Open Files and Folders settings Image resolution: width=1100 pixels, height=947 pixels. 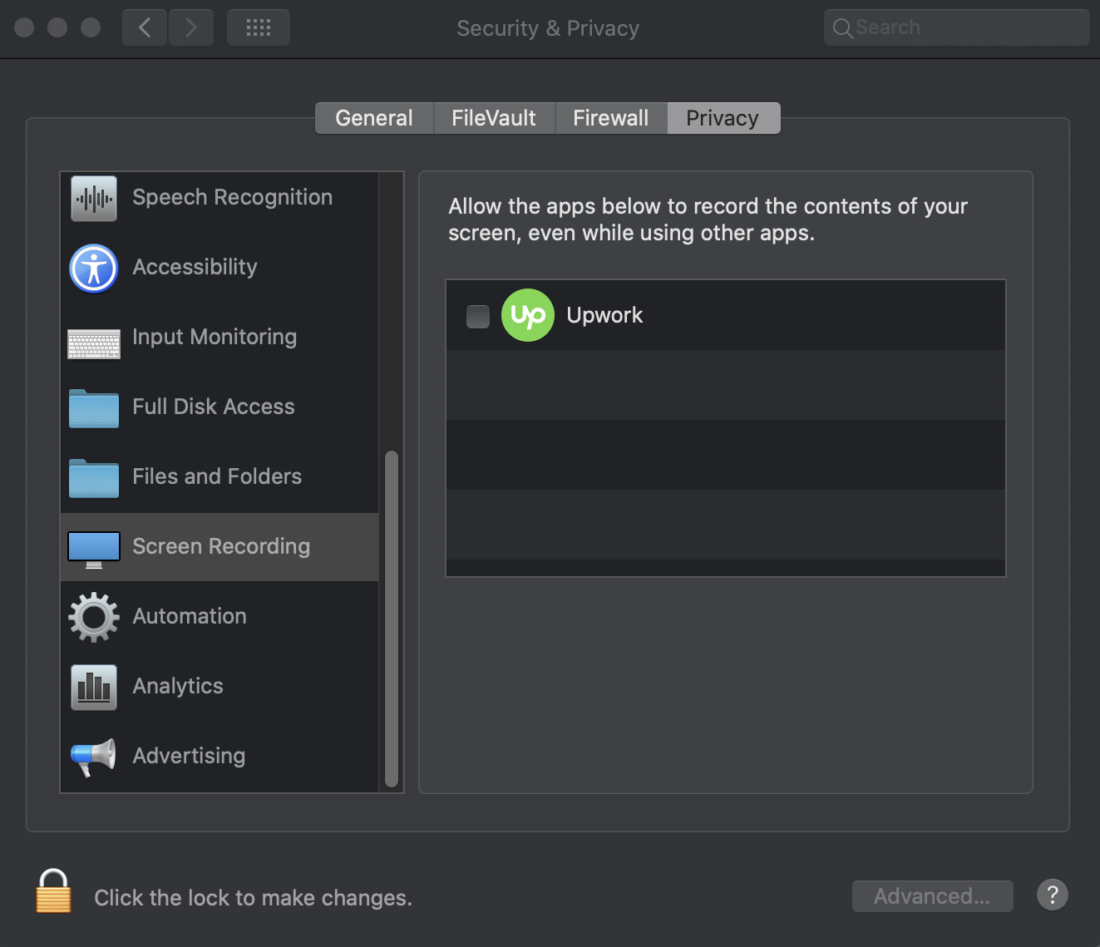[x=93, y=477]
